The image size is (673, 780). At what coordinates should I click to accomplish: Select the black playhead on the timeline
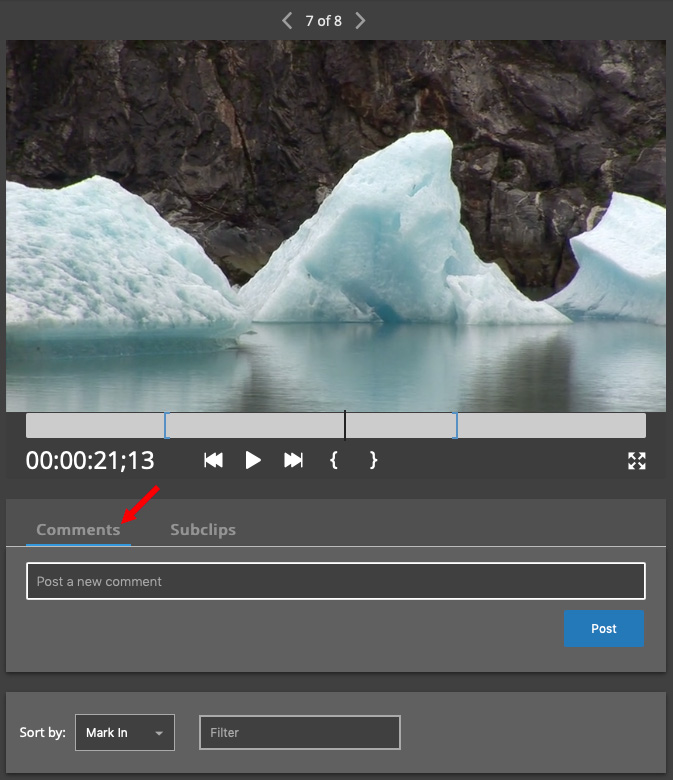(x=345, y=425)
